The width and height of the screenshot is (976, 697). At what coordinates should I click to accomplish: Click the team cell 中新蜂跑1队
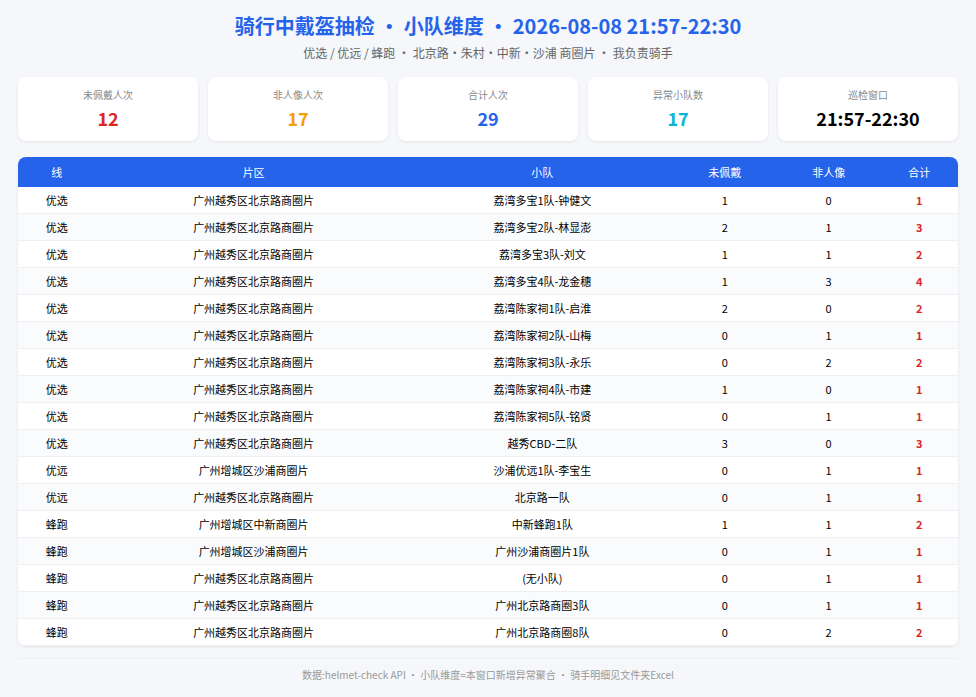tap(542, 525)
